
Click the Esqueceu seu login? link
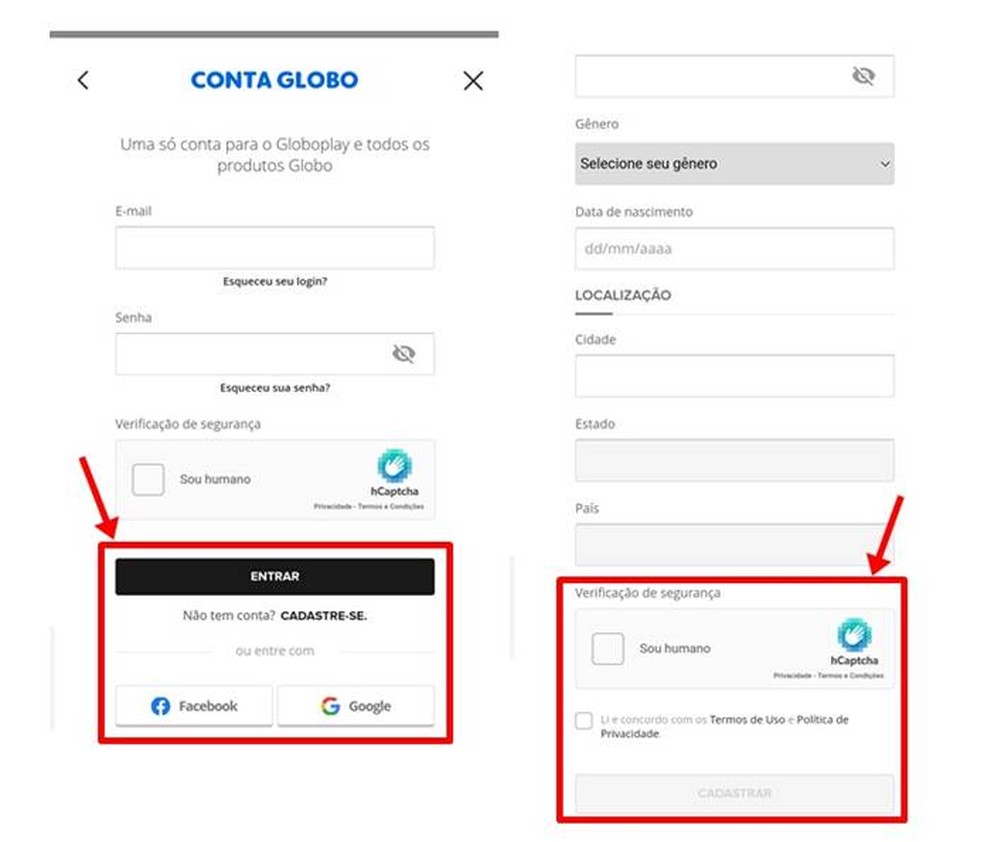pos(275,281)
